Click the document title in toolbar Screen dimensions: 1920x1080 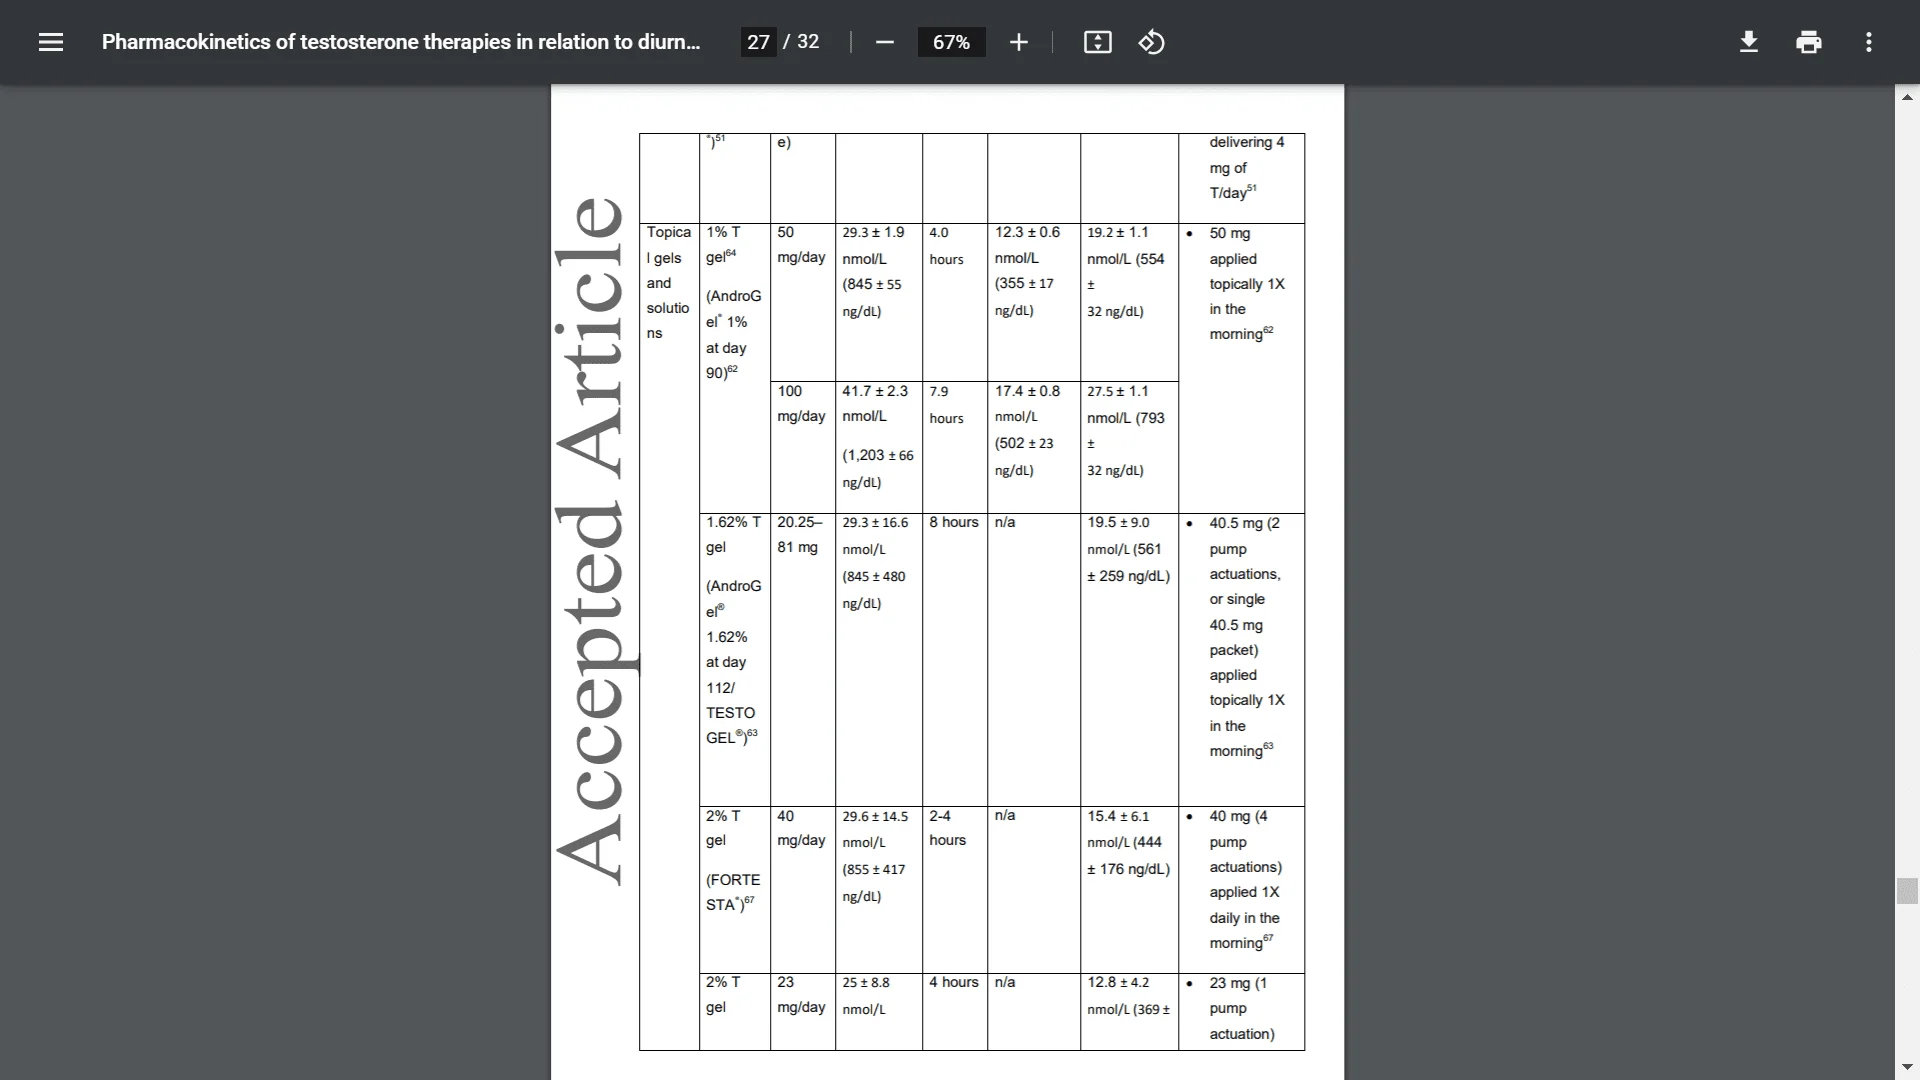pos(402,42)
